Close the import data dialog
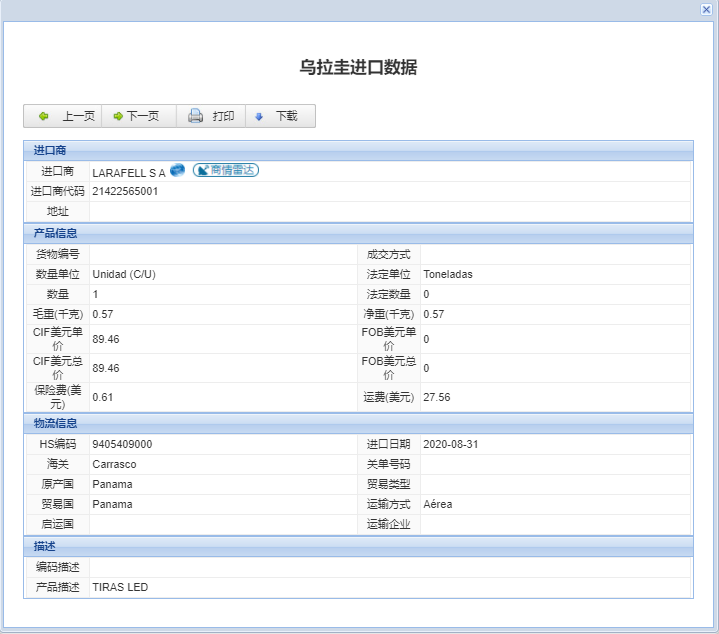This screenshot has width=719, height=634. [707, 8]
